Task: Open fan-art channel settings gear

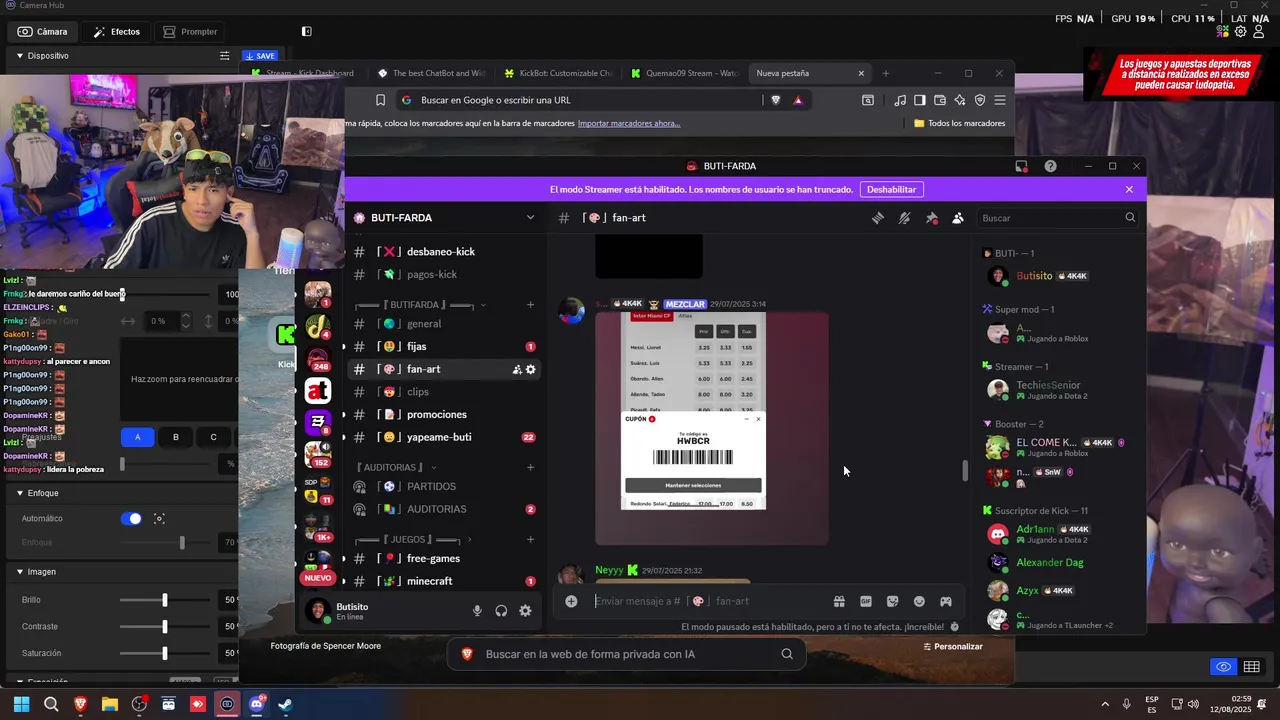Action: [531, 369]
